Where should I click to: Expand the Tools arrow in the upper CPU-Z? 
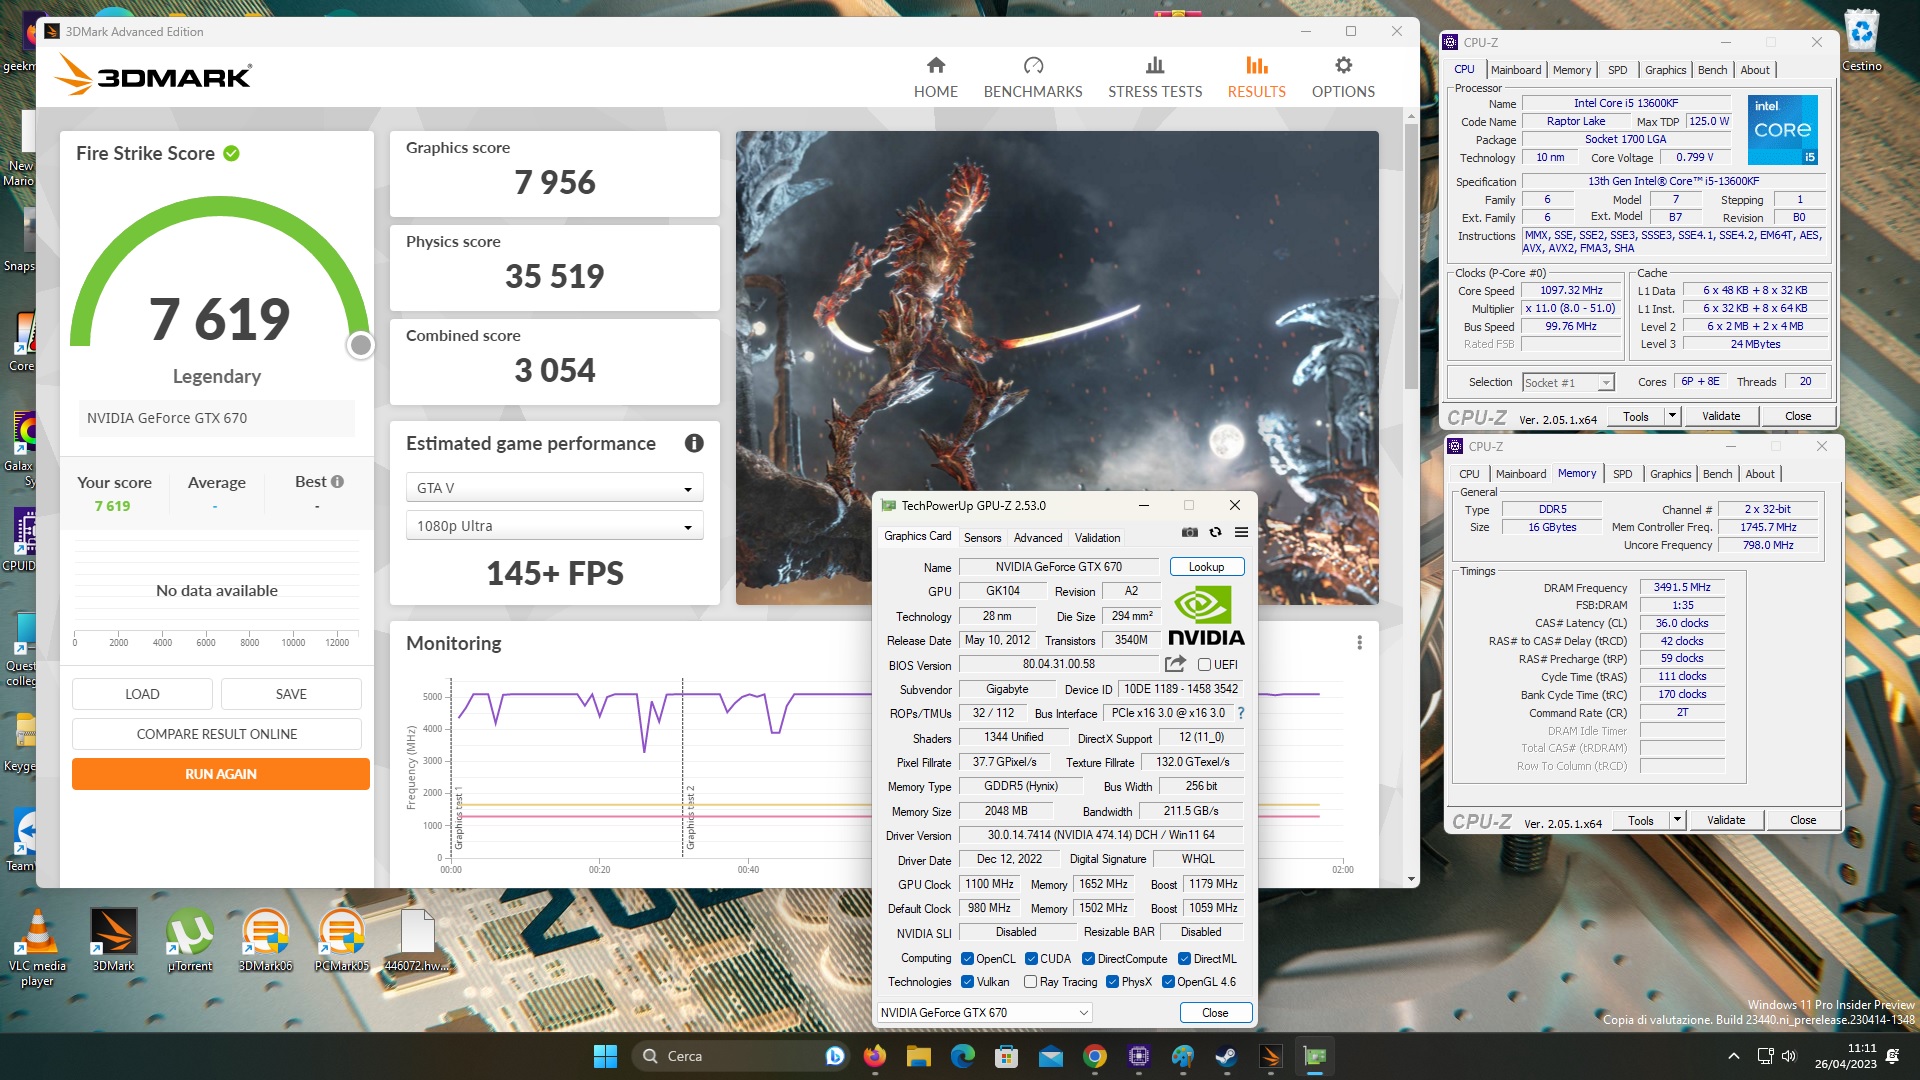click(1671, 416)
